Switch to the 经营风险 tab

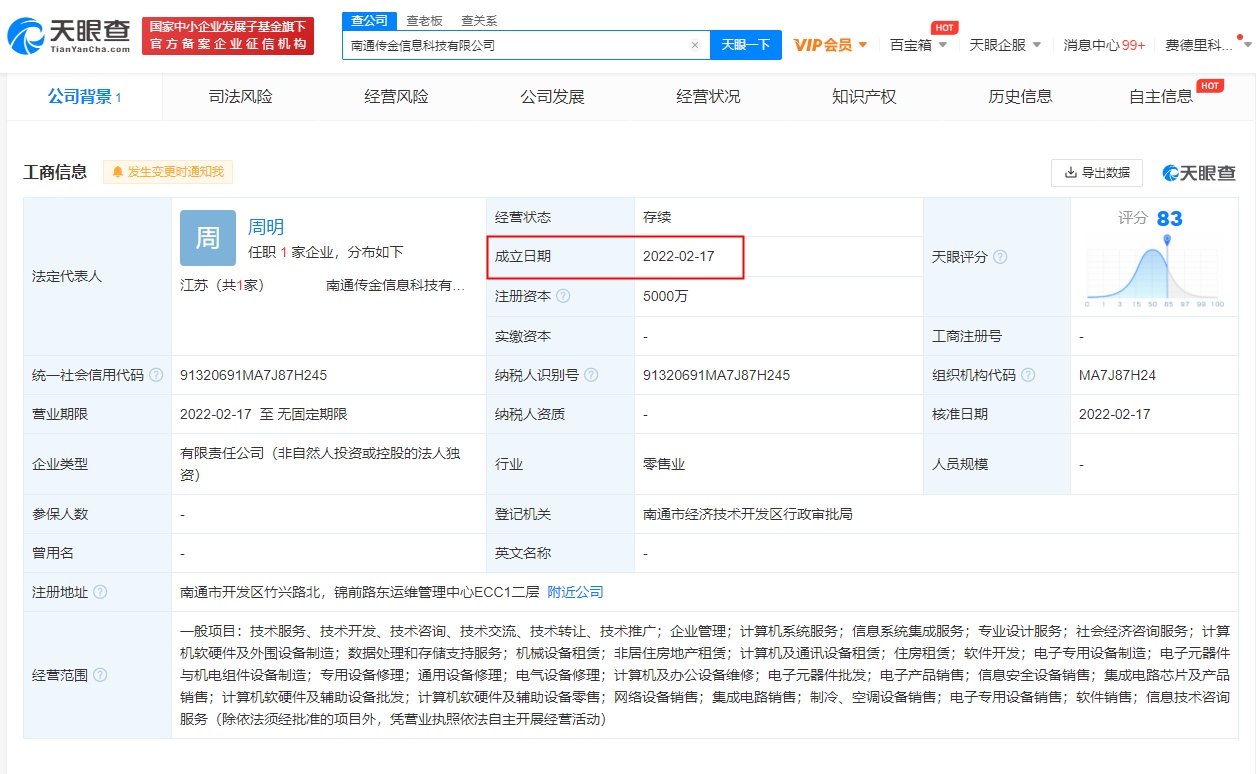[396, 97]
